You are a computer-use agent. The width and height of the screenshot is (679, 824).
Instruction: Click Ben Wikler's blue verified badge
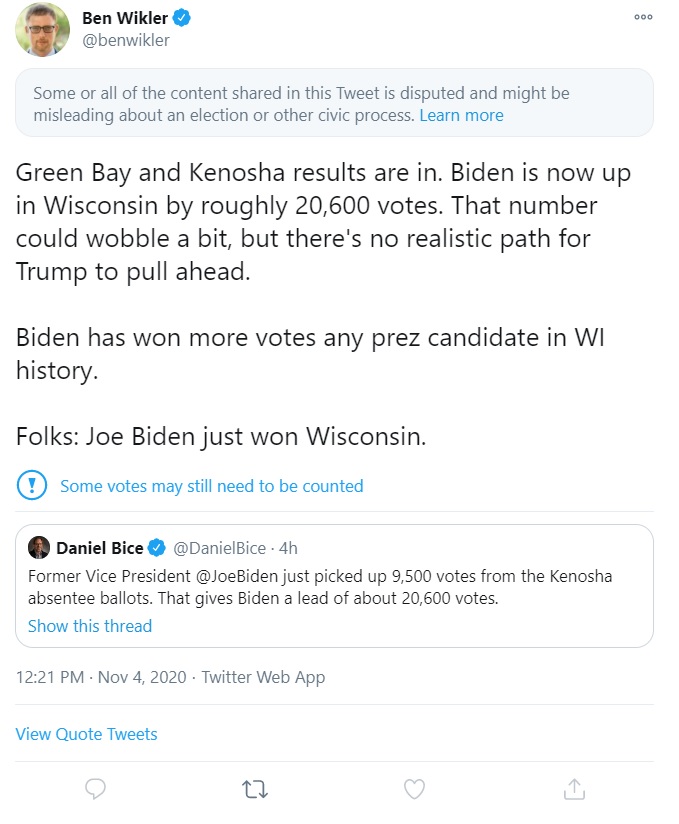click(x=183, y=18)
